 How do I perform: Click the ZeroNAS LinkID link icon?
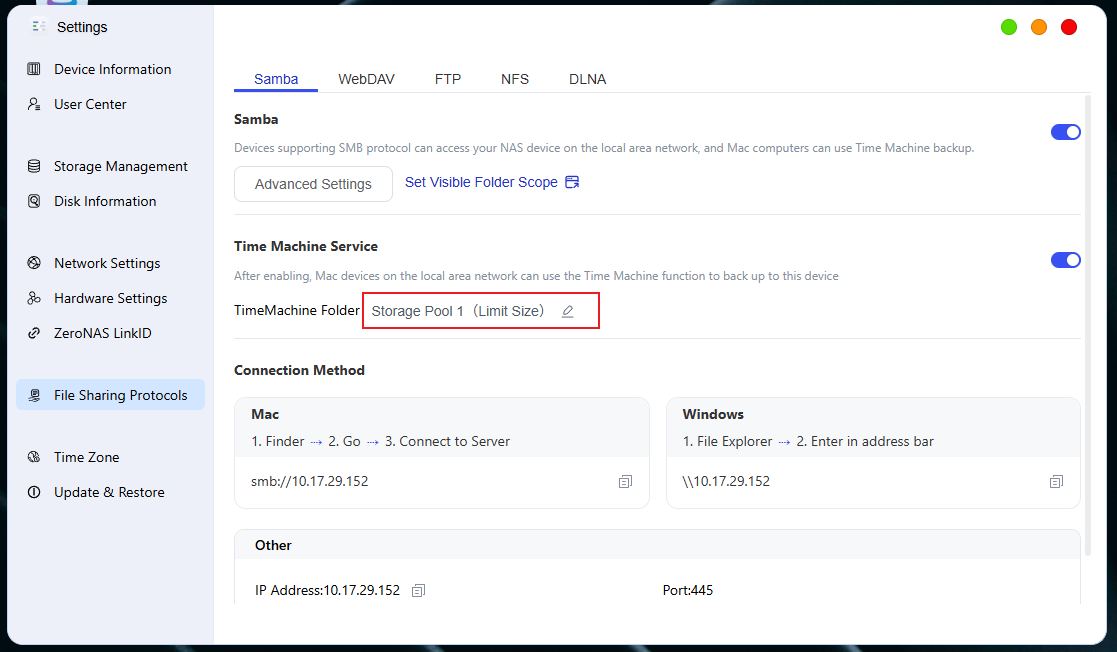(x=33, y=333)
